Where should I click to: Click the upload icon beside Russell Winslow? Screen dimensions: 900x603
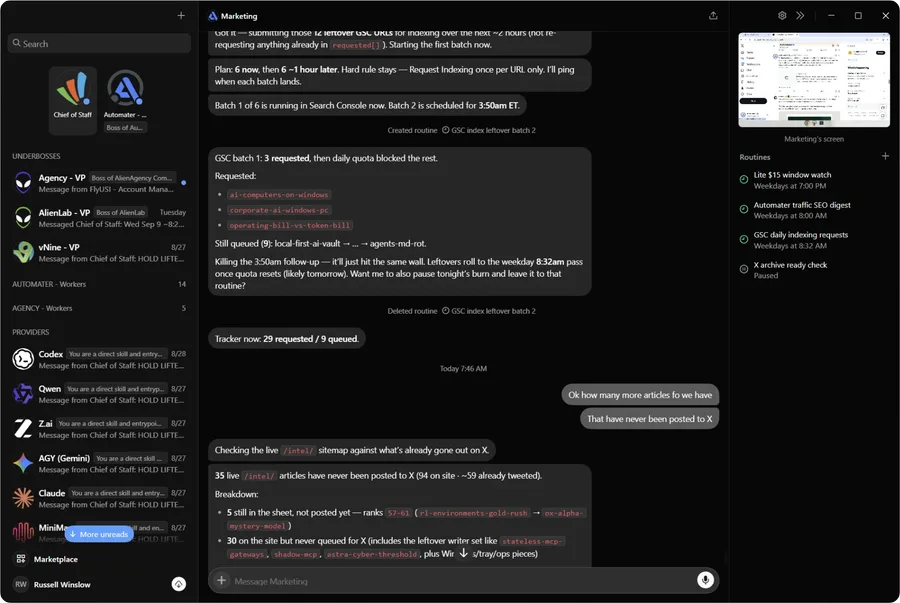[x=179, y=584]
